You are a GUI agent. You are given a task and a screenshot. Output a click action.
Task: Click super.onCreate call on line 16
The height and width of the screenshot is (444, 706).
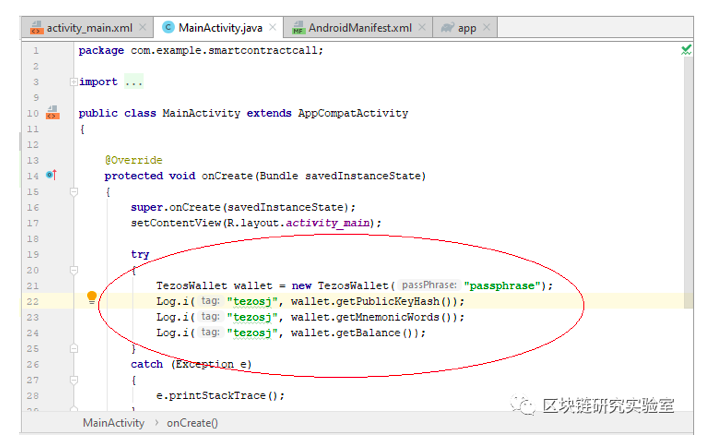[243, 207]
